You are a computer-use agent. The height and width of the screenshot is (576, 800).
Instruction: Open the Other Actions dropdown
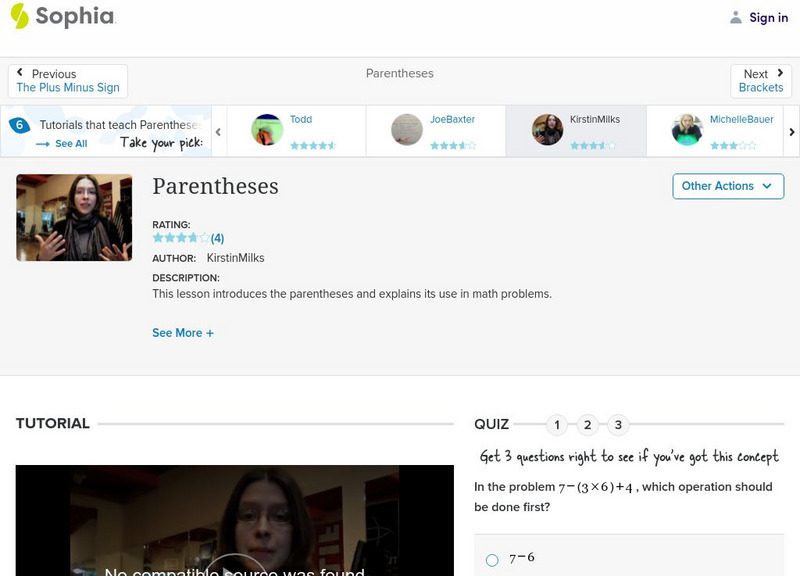pos(728,186)
